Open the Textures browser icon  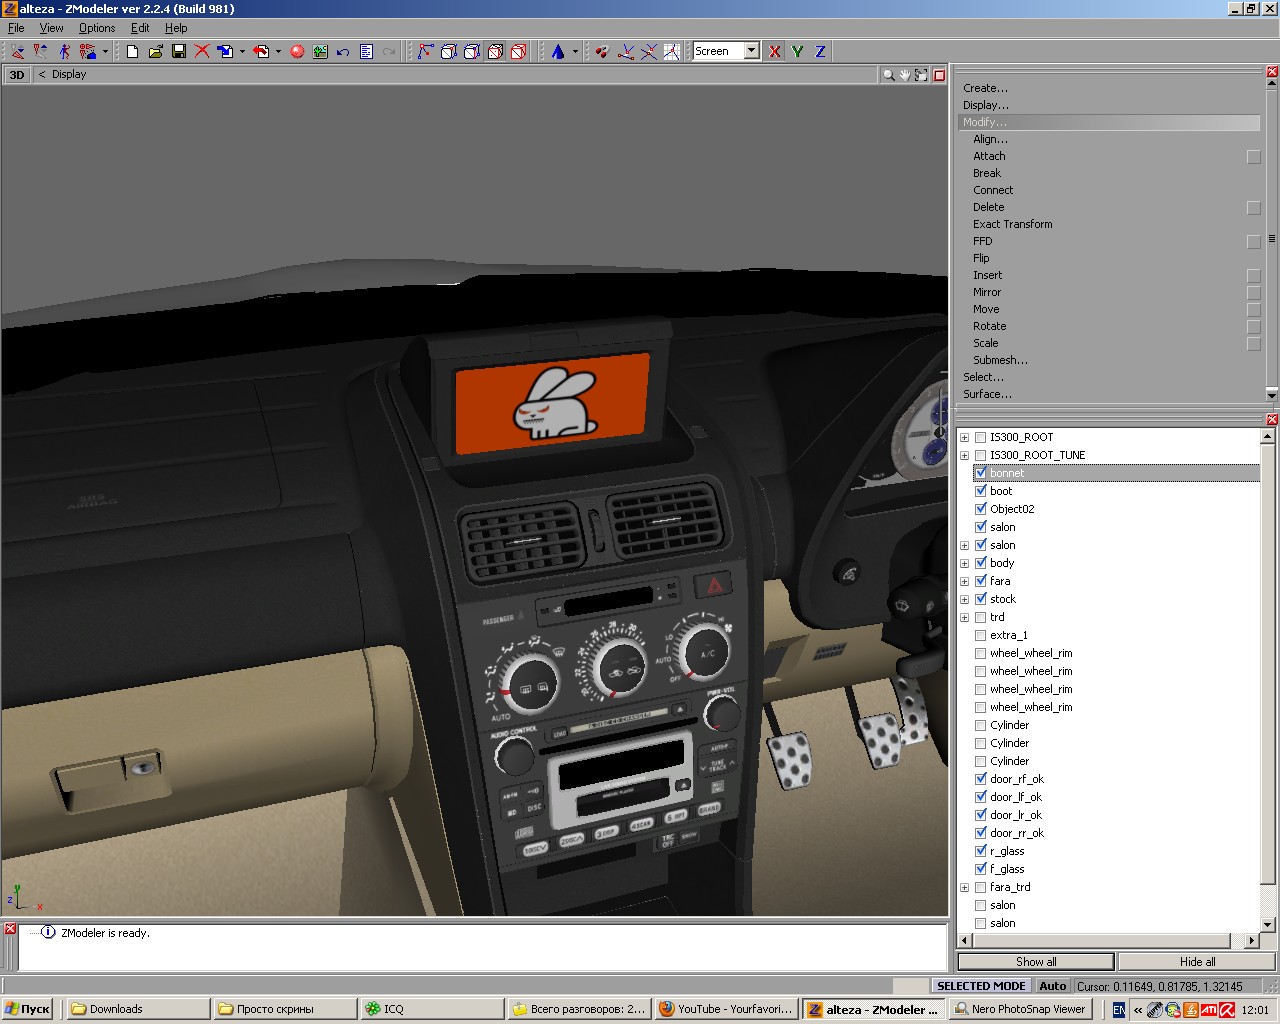pyautogui.click(x=320, y=51)
